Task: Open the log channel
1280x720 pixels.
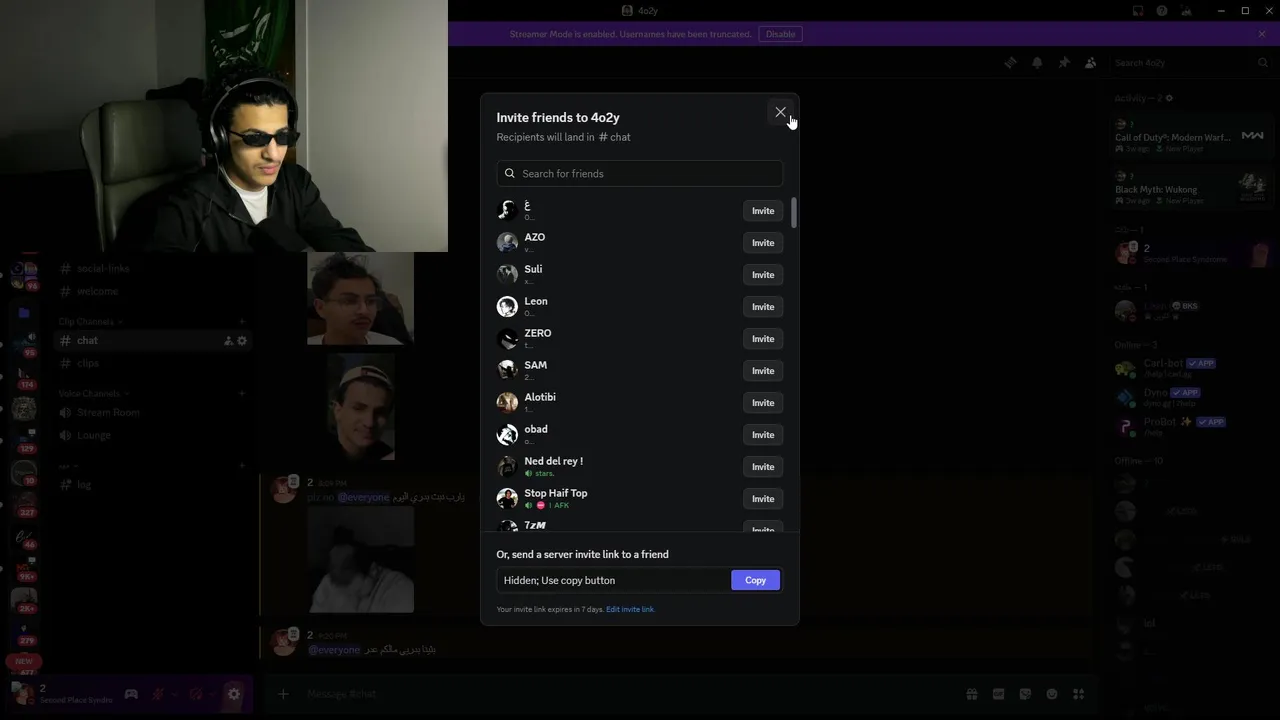Action: (x=152, y=484)
